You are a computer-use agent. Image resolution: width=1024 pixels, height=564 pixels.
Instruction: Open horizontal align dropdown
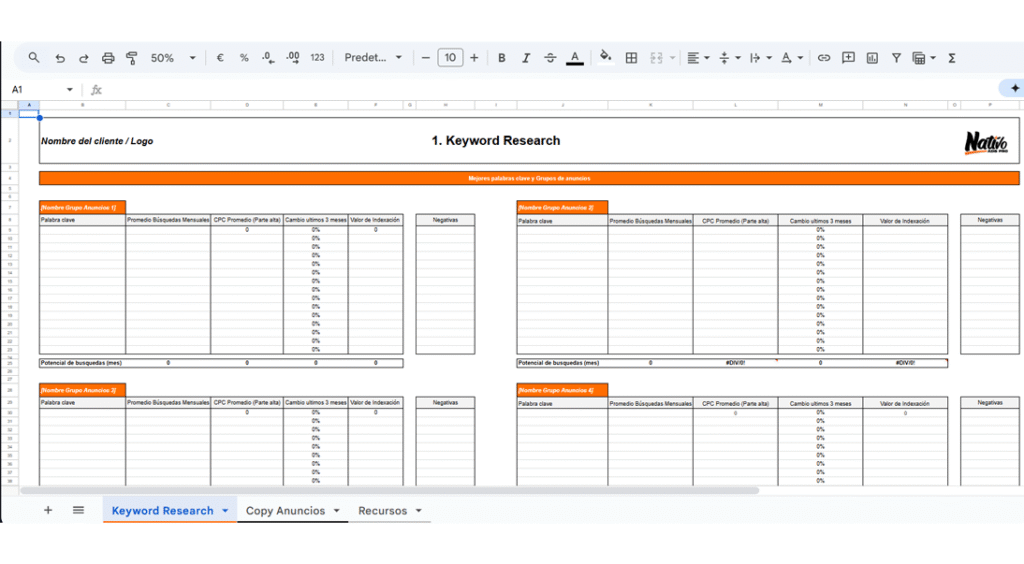tap(698, 58)
